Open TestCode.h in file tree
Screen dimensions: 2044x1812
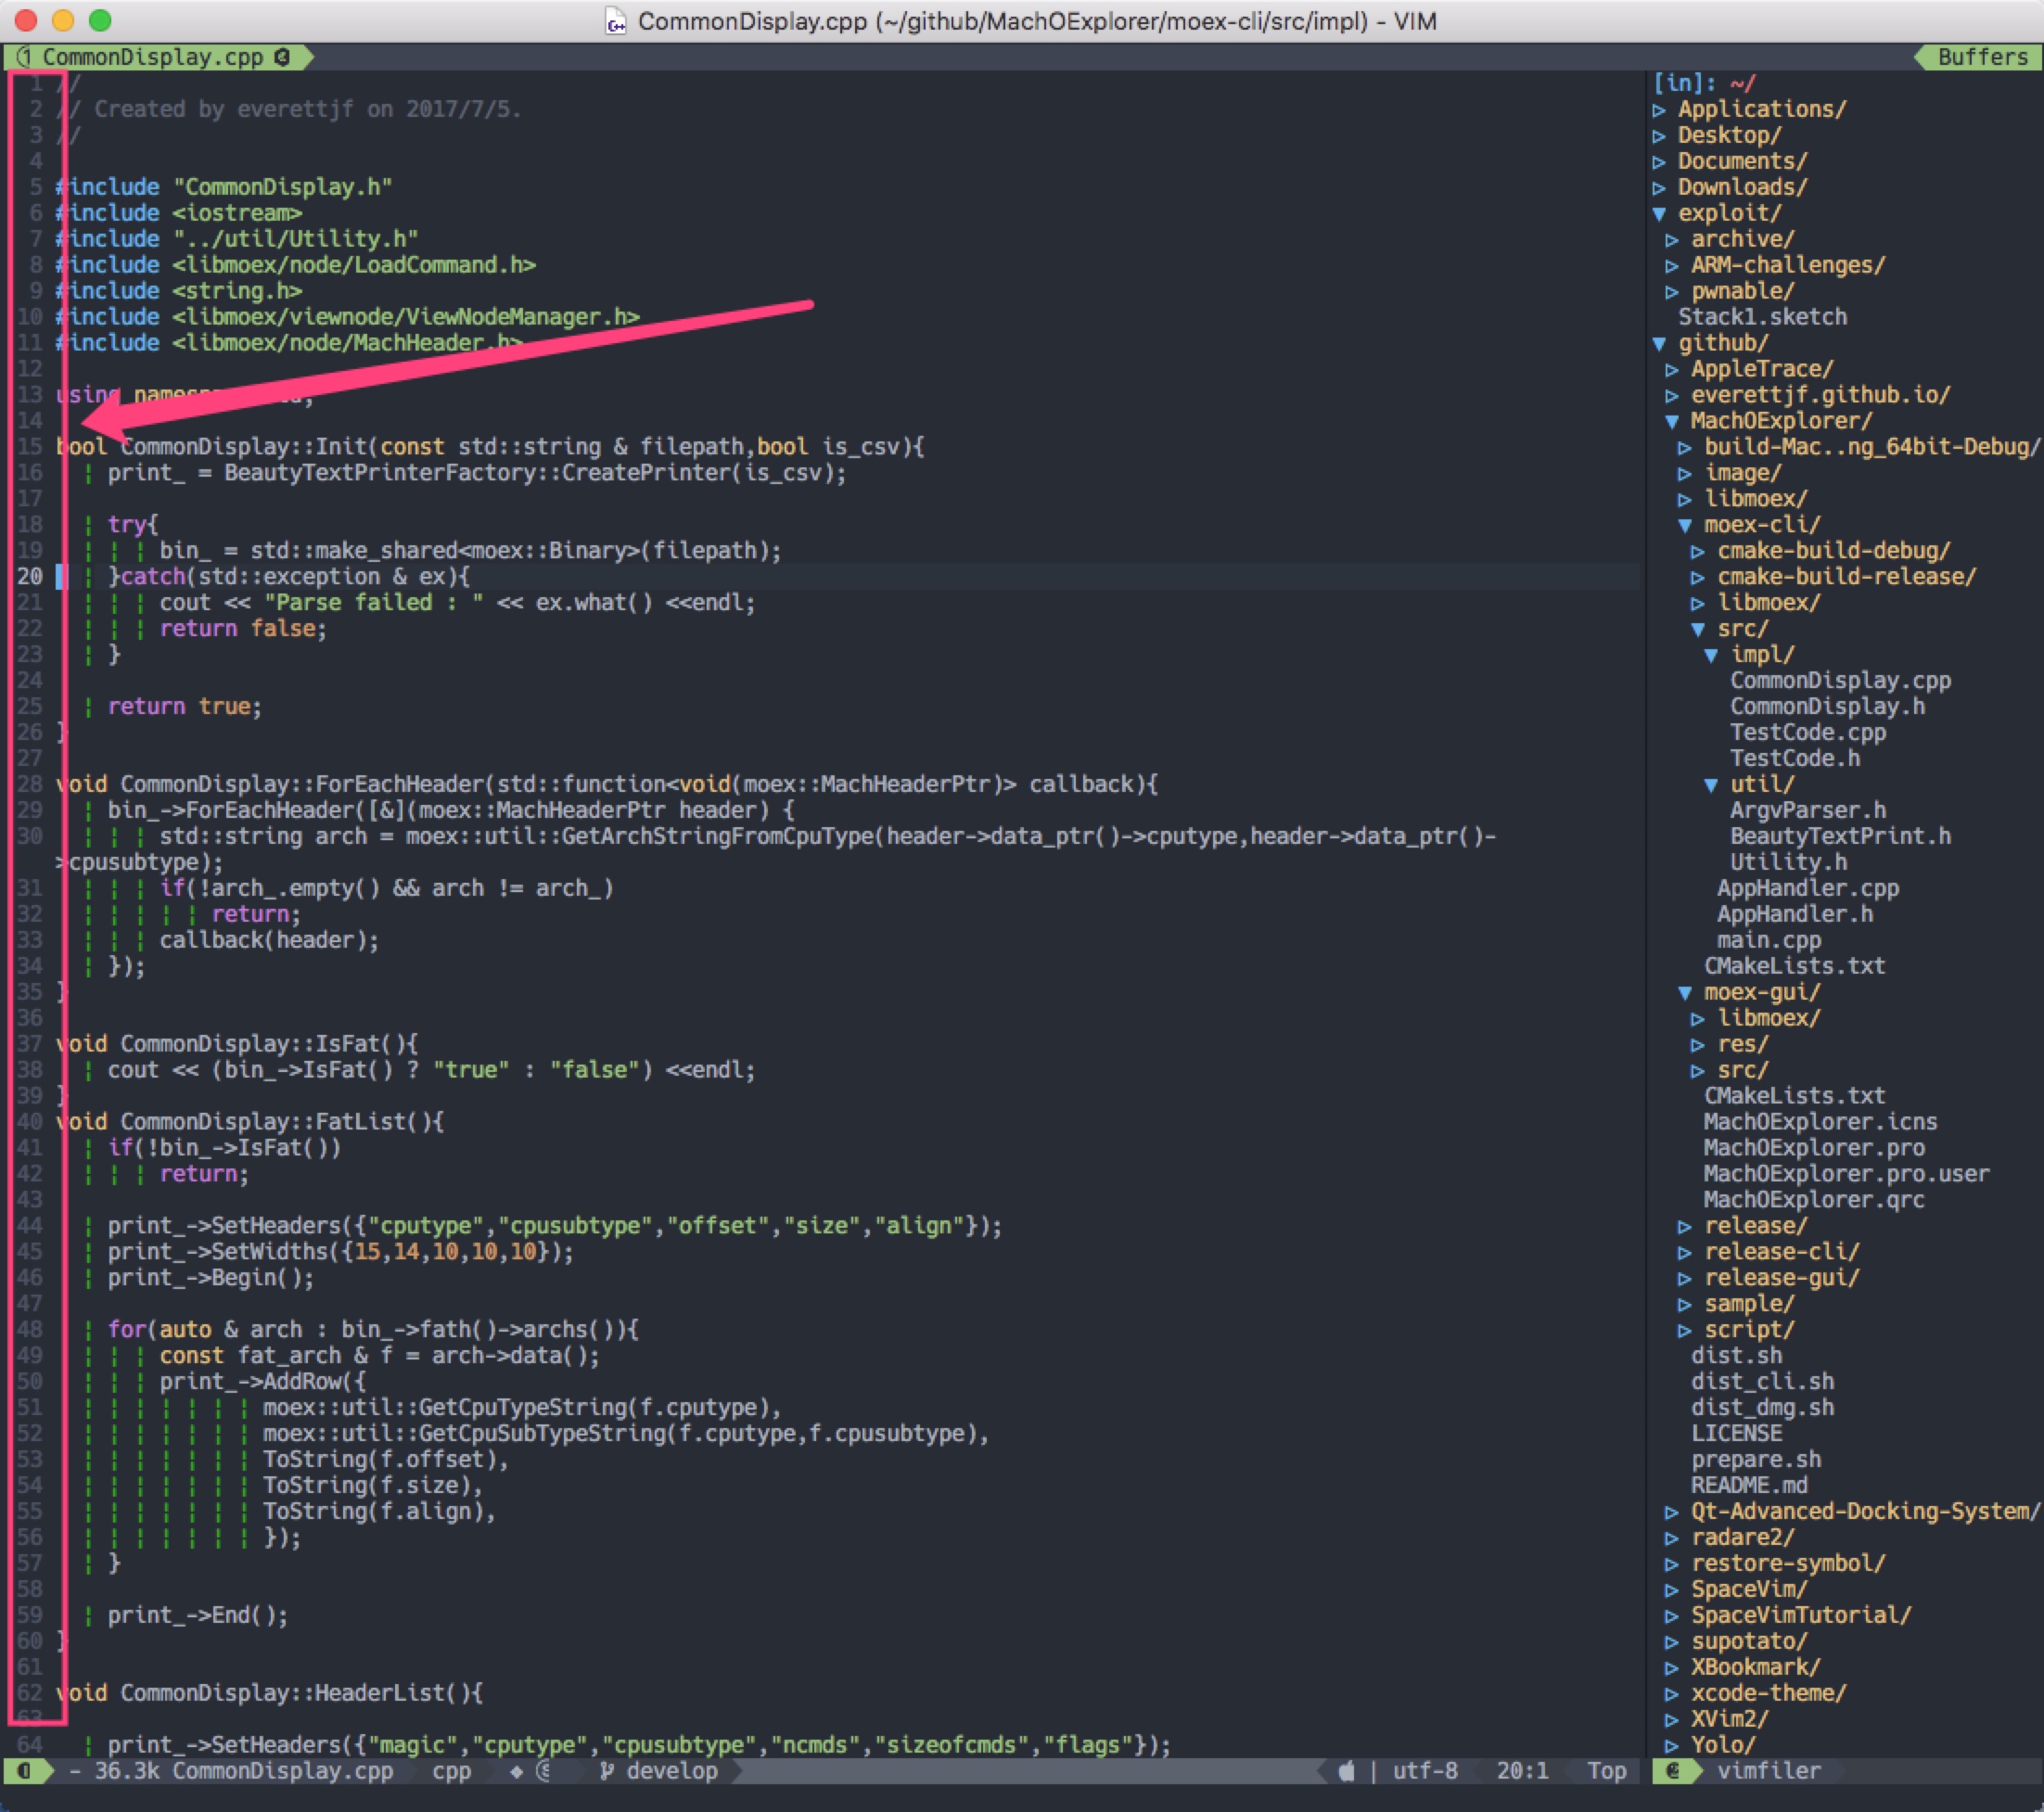tap(1795, 759)
